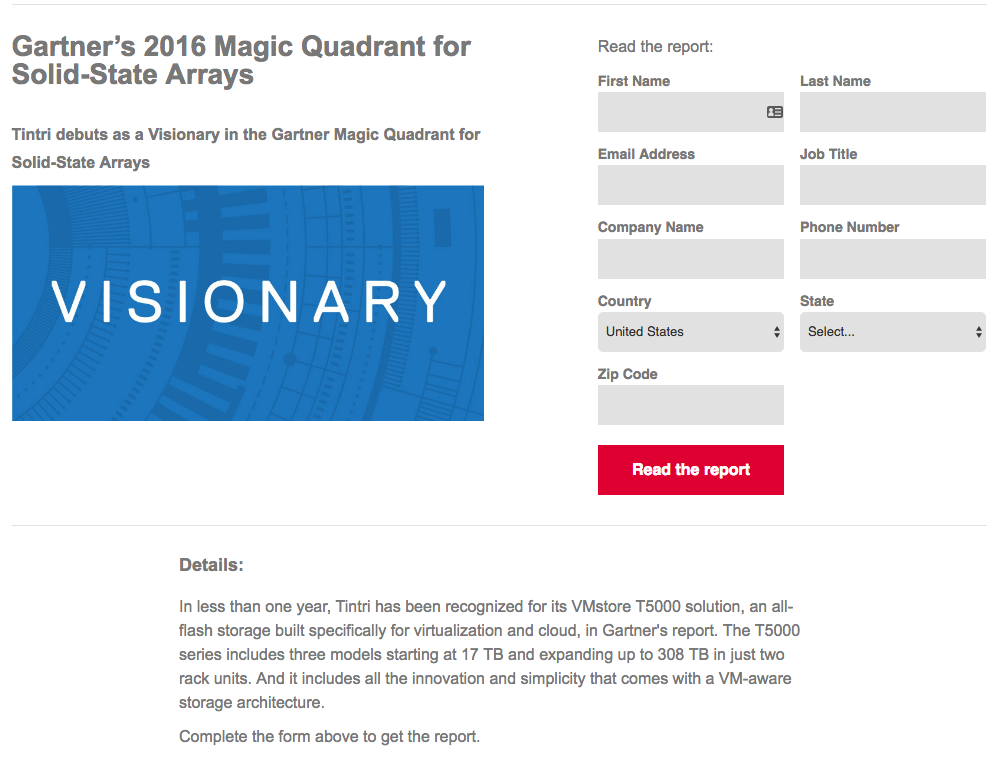1004x770 pixels.
Task: Click the State dropdown stepper arrows
Action: [978, 332]
